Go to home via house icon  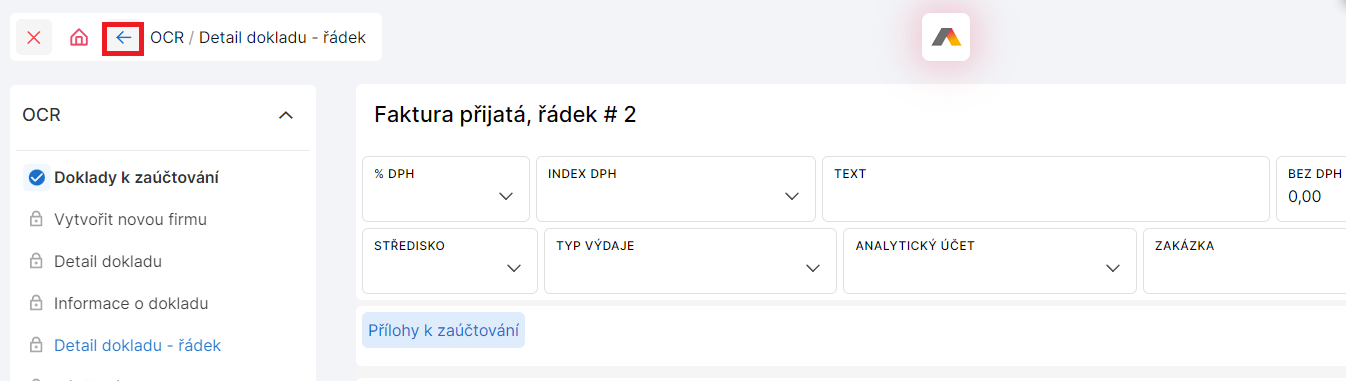pos(79,38)
